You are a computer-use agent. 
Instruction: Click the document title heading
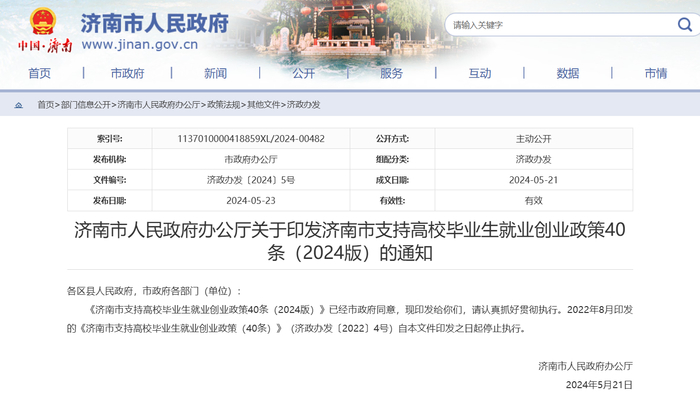350,242
